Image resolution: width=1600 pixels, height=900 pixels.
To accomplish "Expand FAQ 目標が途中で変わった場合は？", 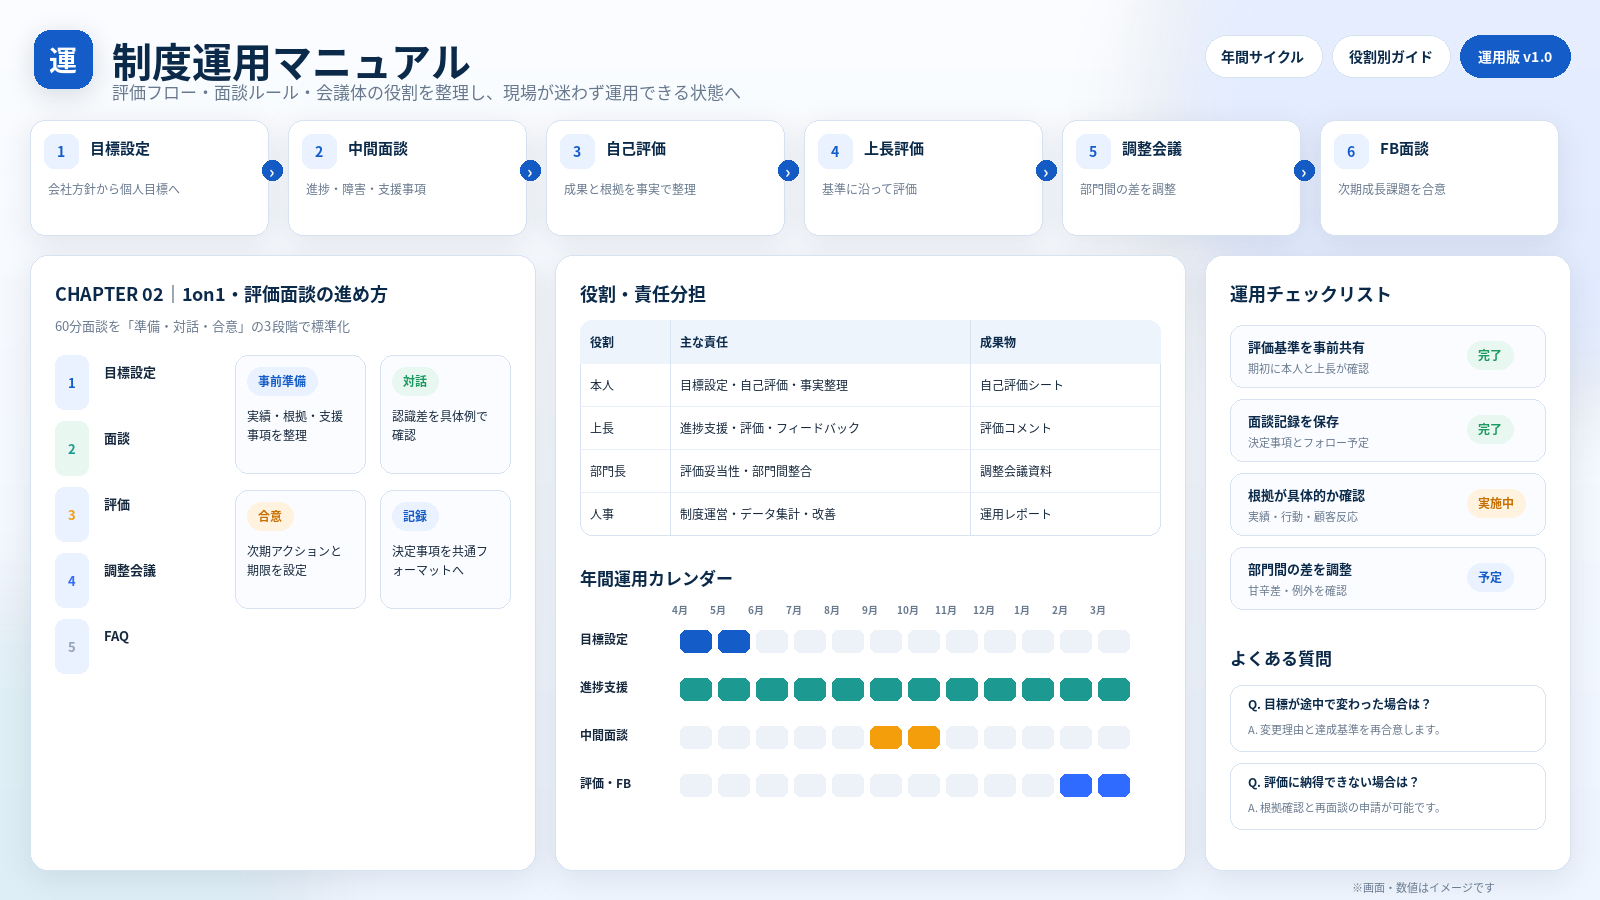I will [x=1387, y=718].
